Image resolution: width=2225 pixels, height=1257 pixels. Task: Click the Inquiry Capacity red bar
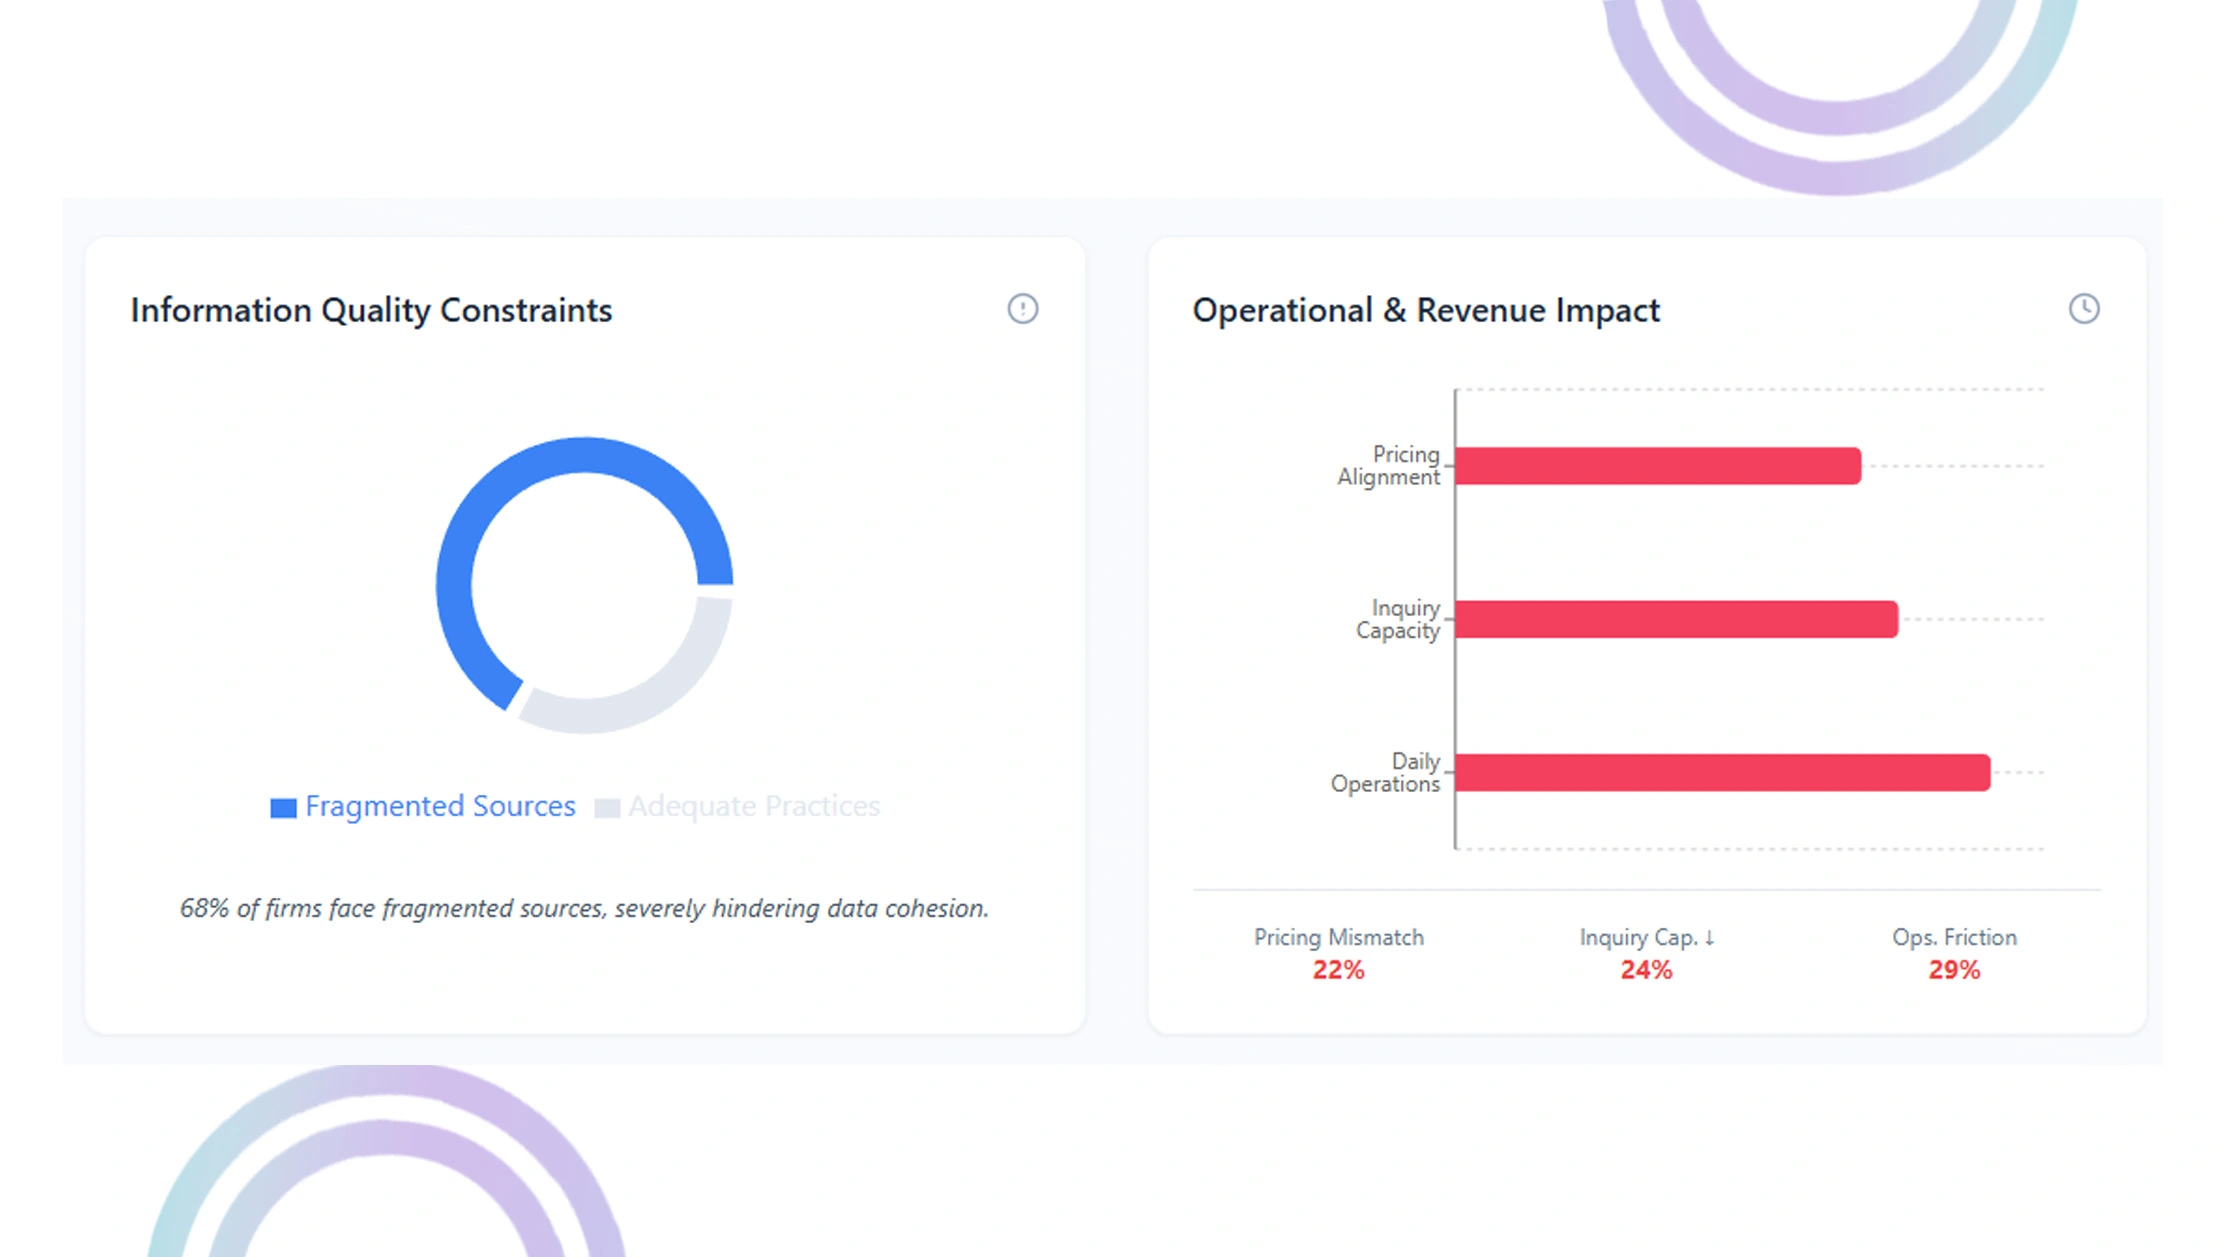tap(1676, 619)
